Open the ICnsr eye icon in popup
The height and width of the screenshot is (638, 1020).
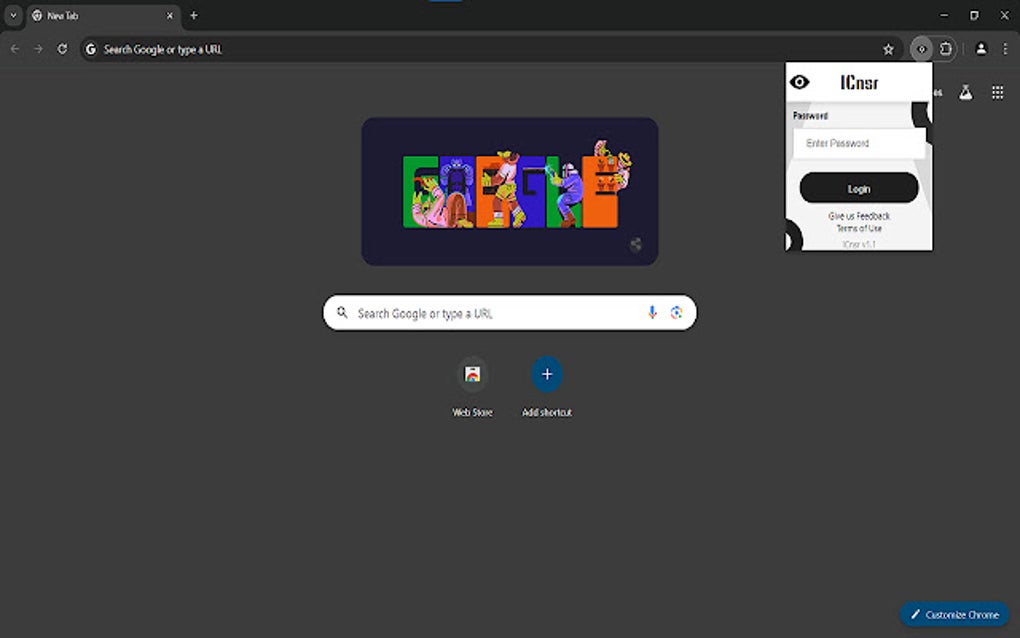click(799, 82)
